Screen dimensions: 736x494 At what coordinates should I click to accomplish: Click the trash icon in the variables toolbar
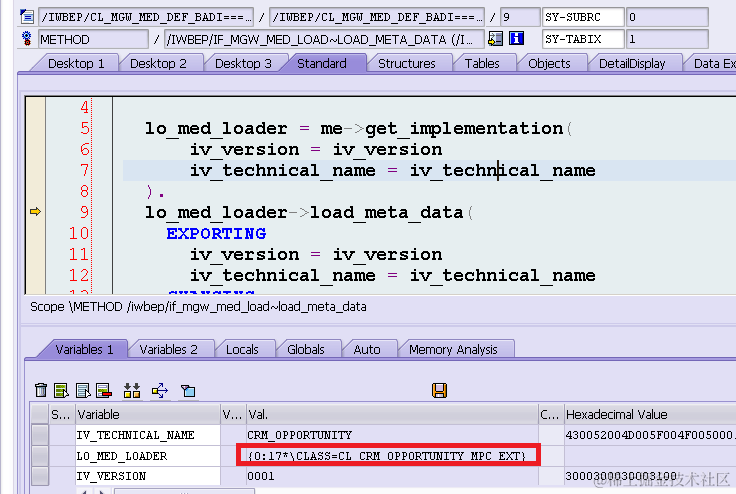click(x=41, y=390)
